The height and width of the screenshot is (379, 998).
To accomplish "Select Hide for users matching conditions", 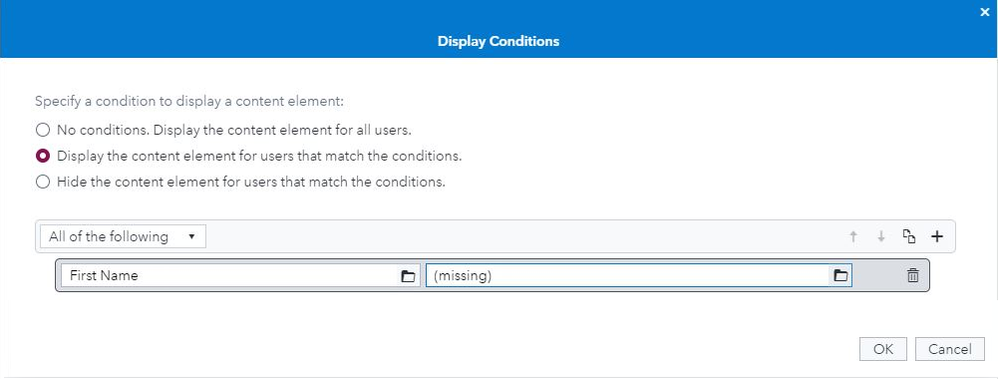I will (x=43, y=182).
